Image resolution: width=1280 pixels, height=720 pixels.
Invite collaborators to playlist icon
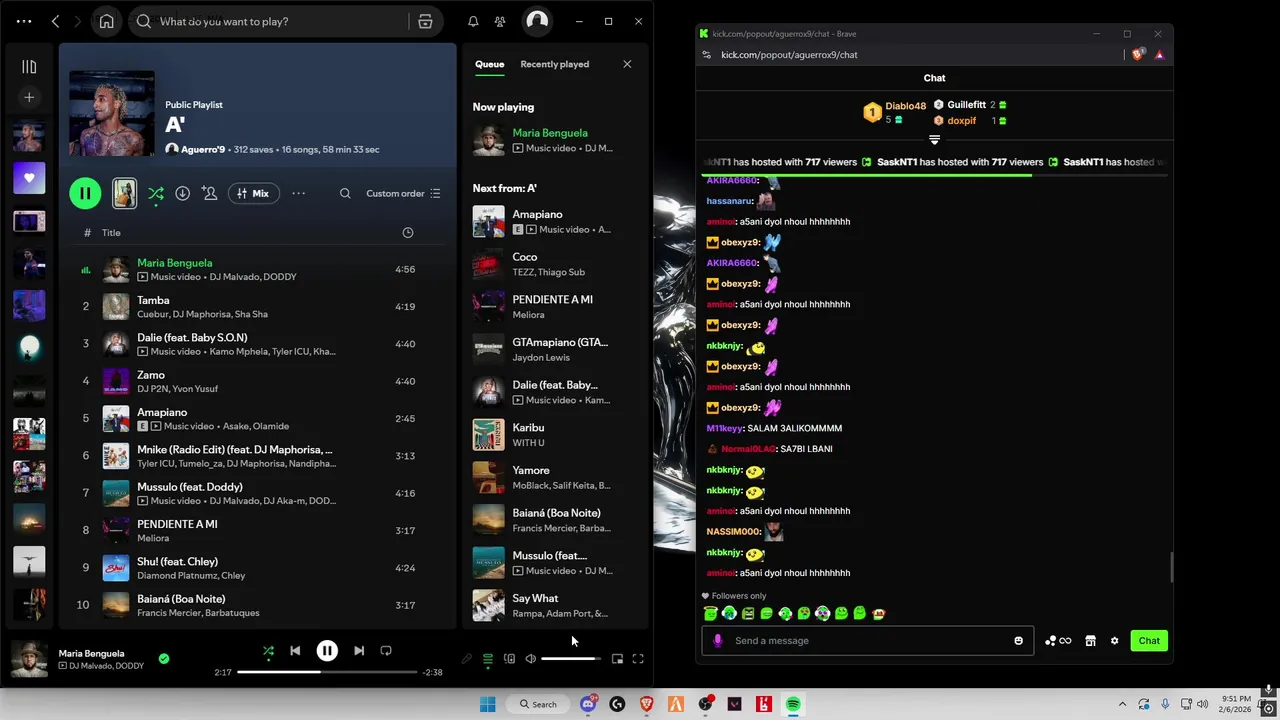[209, 193]
